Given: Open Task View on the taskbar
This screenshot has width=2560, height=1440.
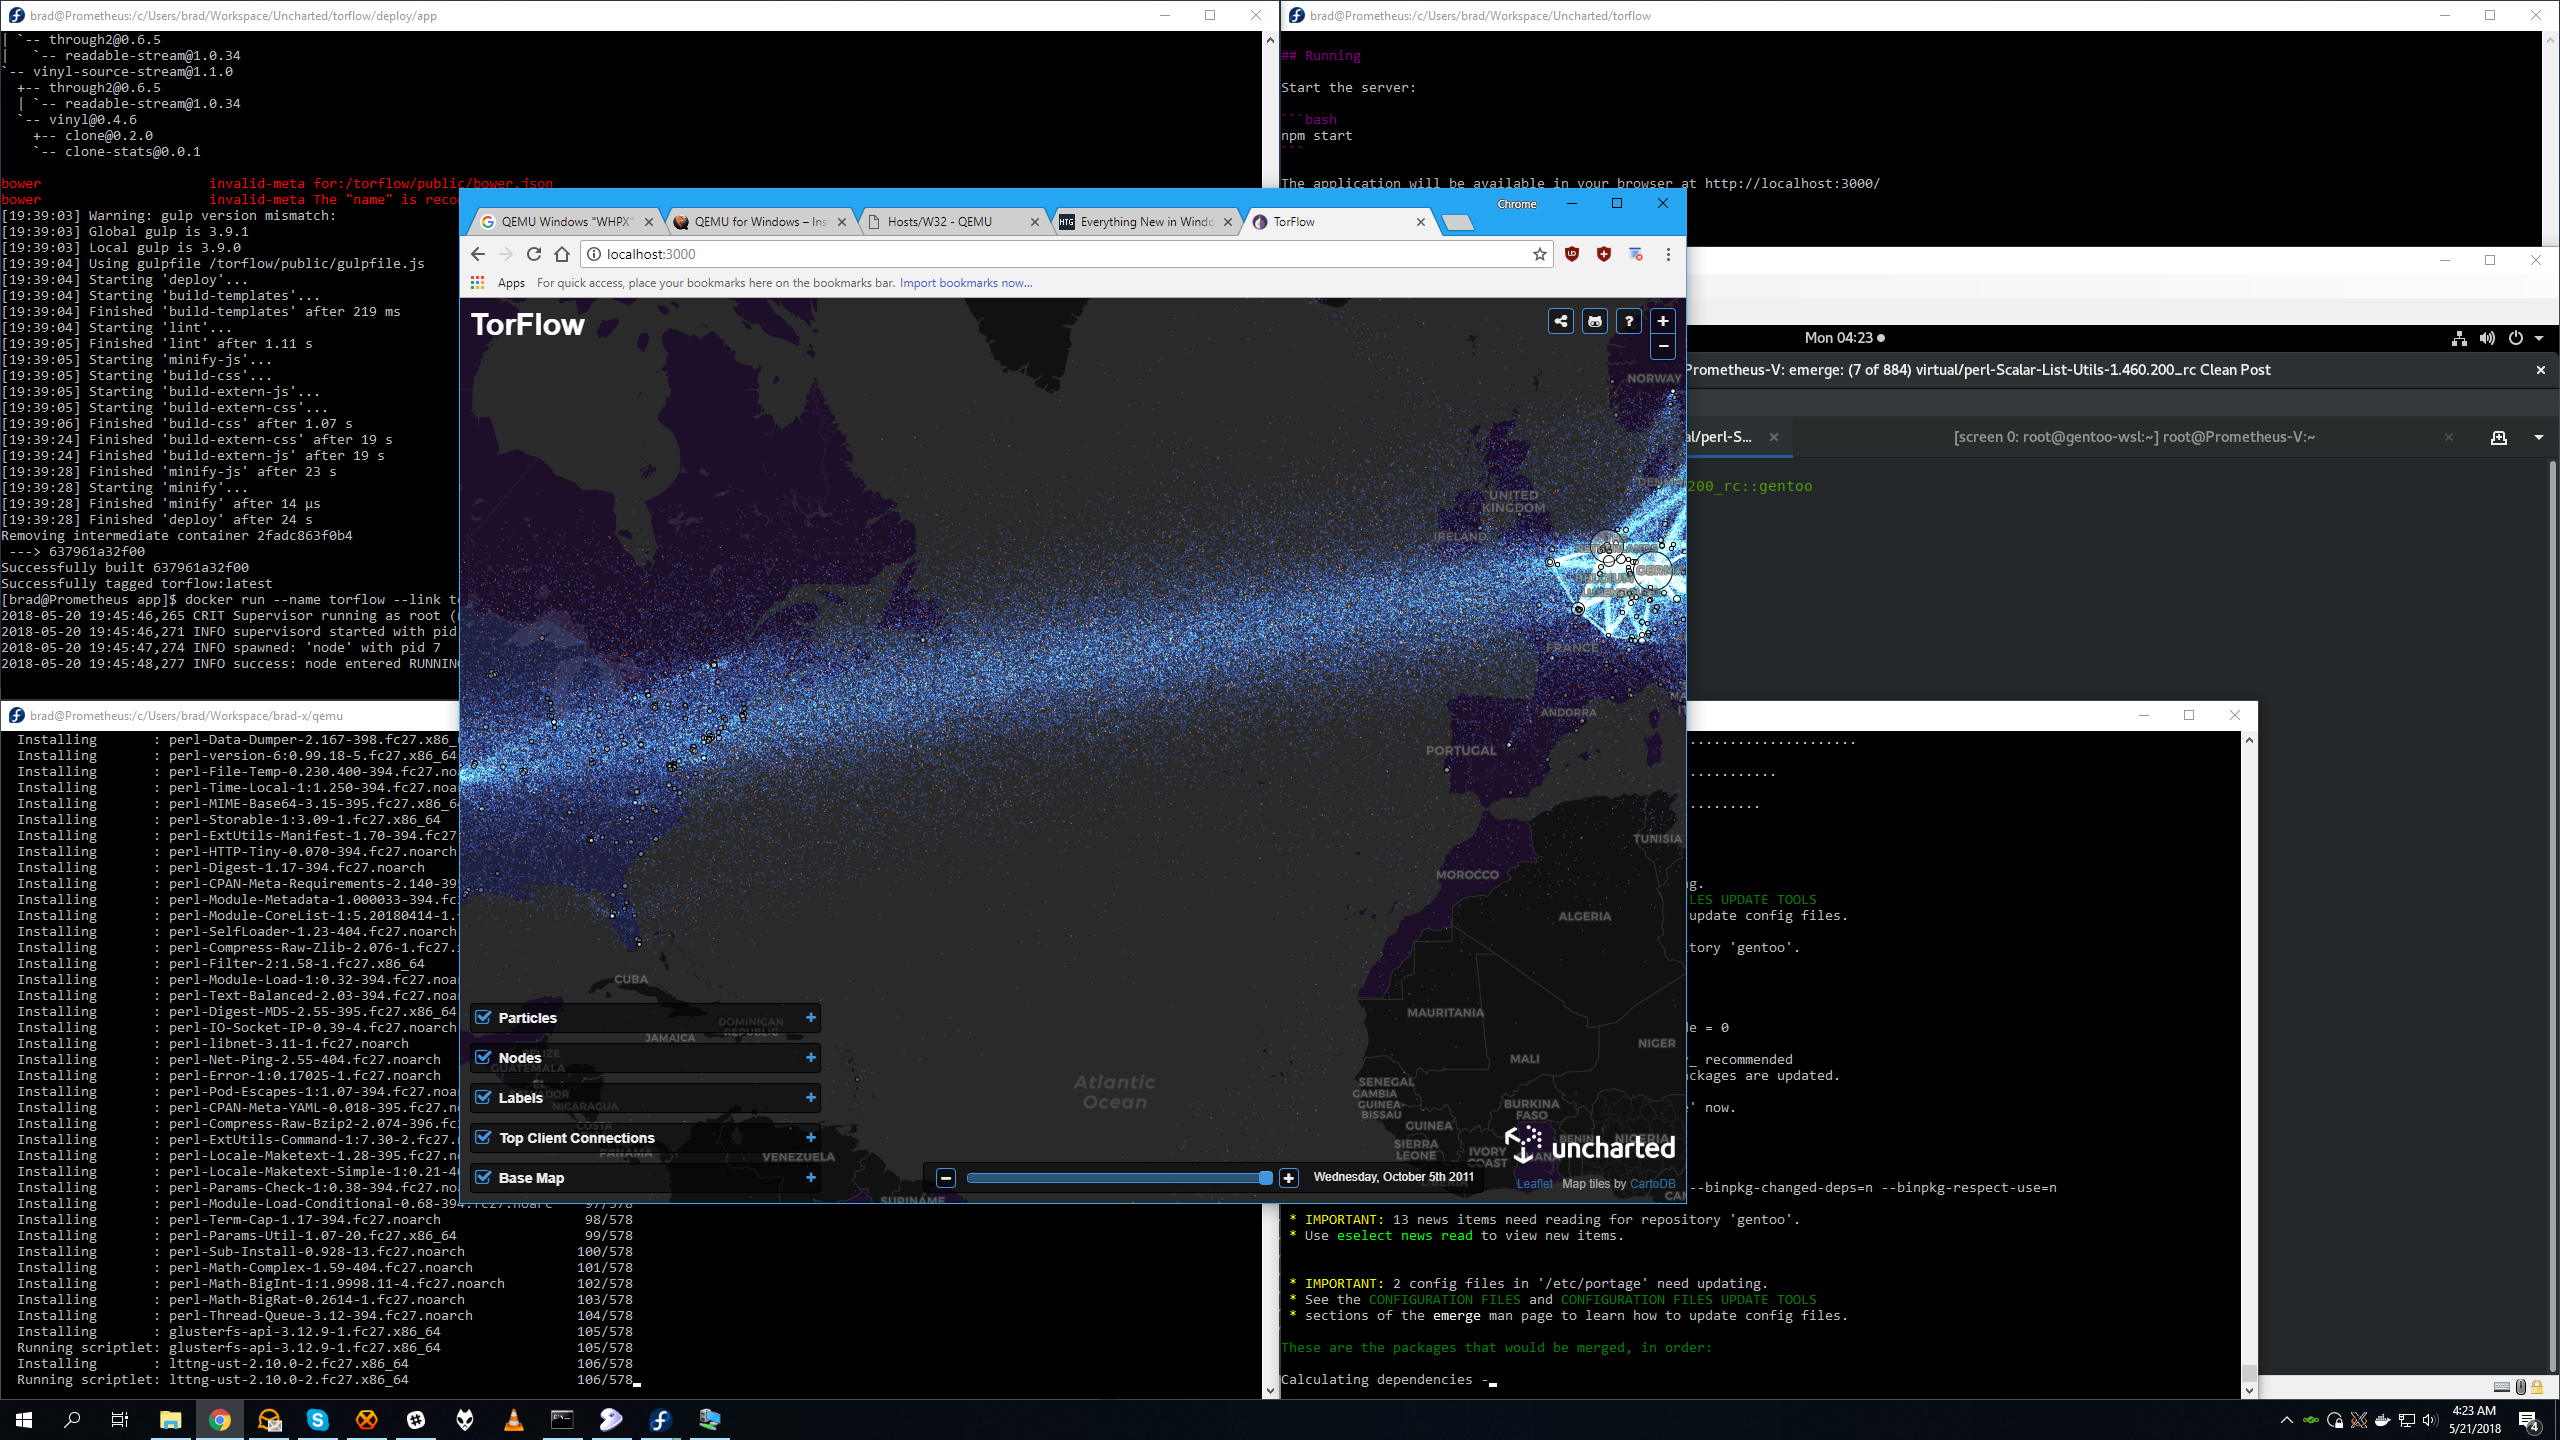Looking at the screenshot, I should (x=120, y=1420).
